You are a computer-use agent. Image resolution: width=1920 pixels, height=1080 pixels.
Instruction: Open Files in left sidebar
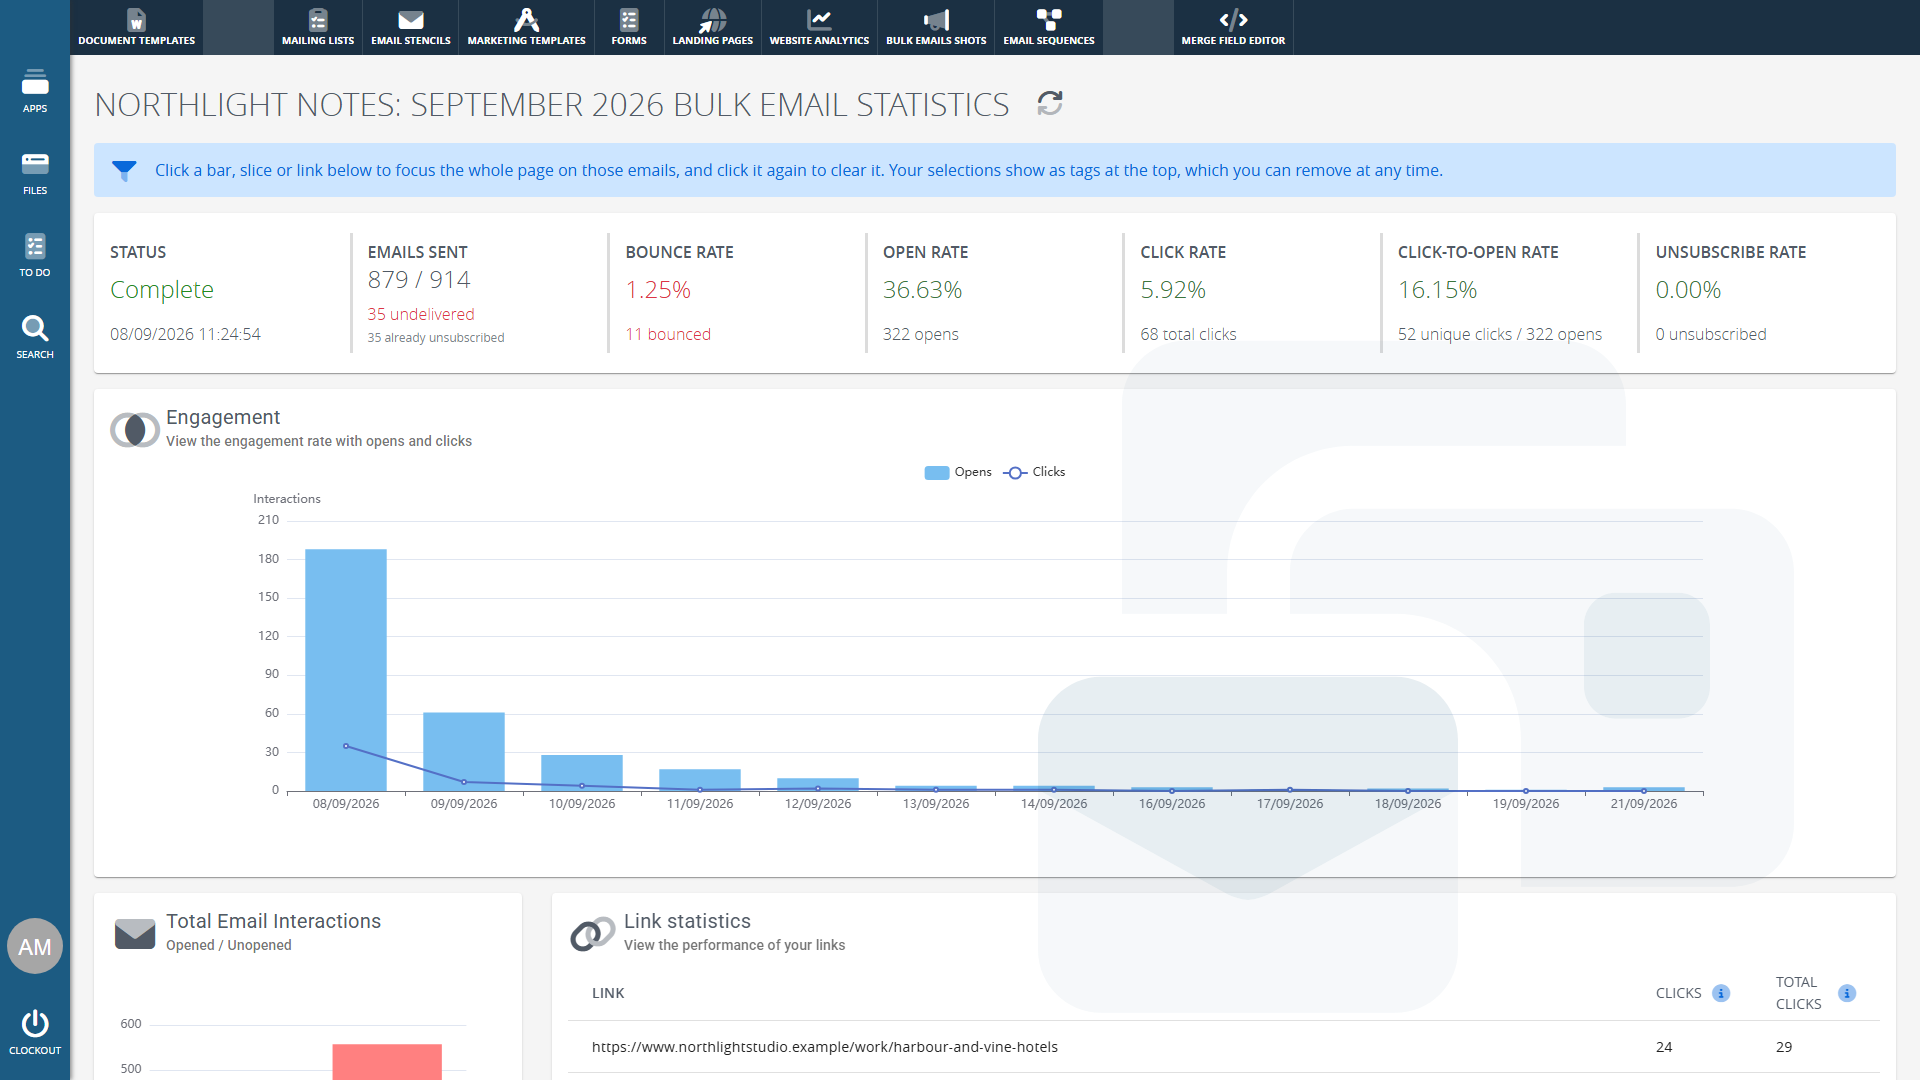[35, 173]
